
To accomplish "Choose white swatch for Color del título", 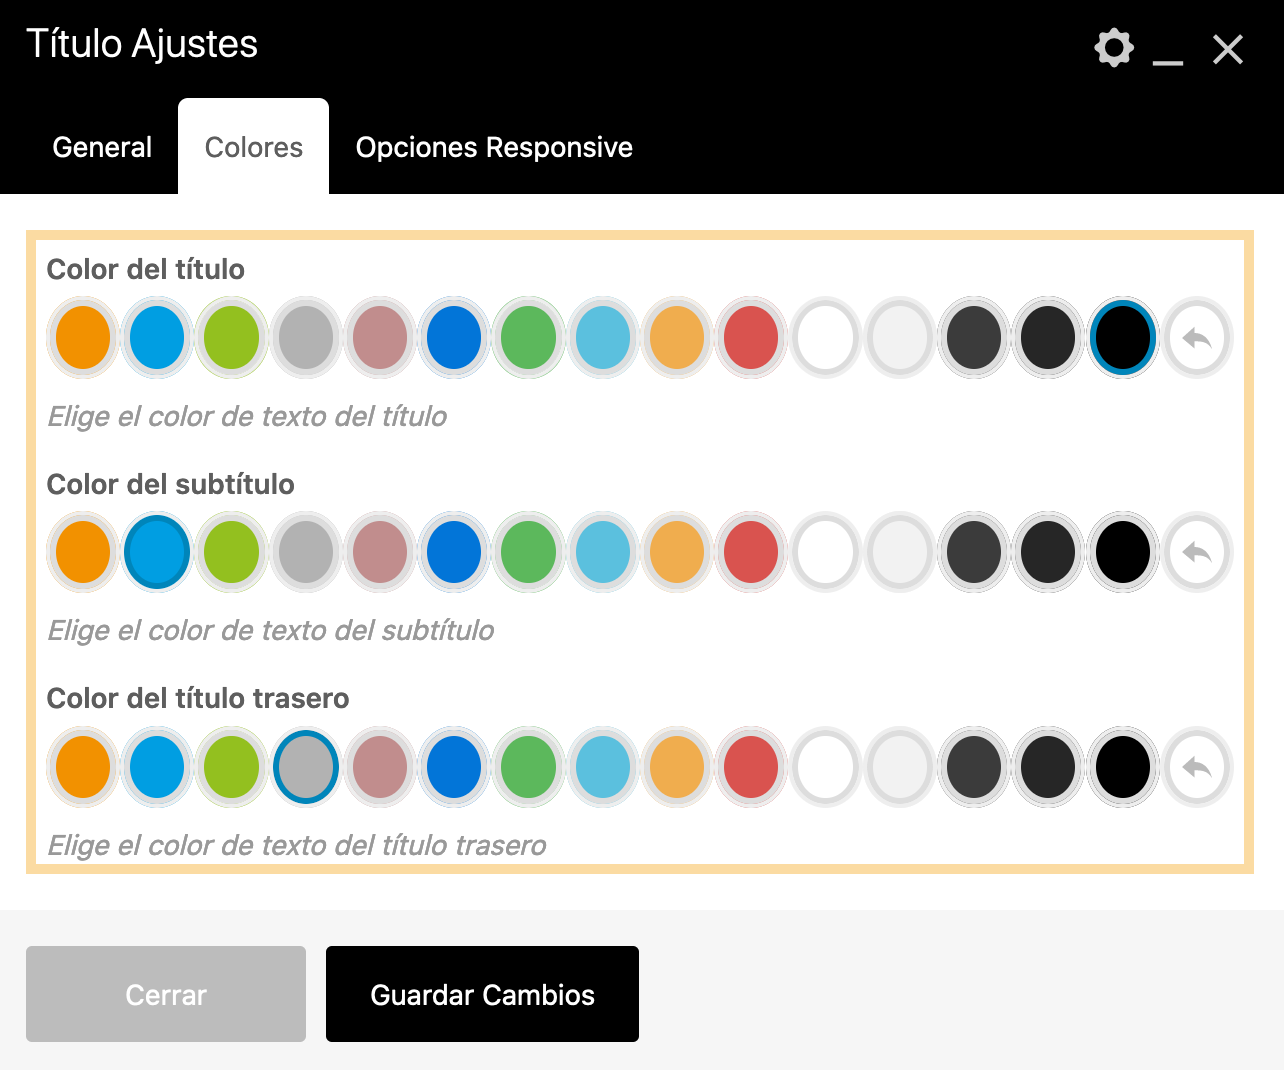I will [x=825, y=338].
